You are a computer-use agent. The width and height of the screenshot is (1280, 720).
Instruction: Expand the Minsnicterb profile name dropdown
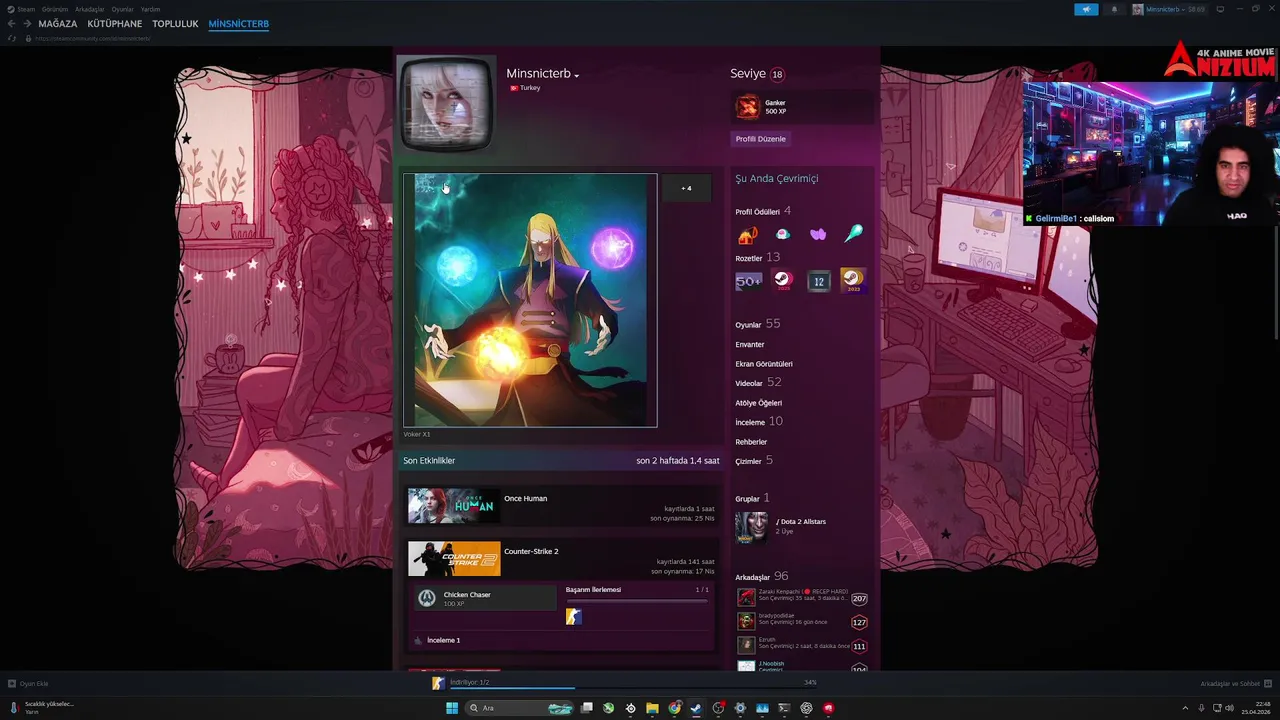[577, 75]
